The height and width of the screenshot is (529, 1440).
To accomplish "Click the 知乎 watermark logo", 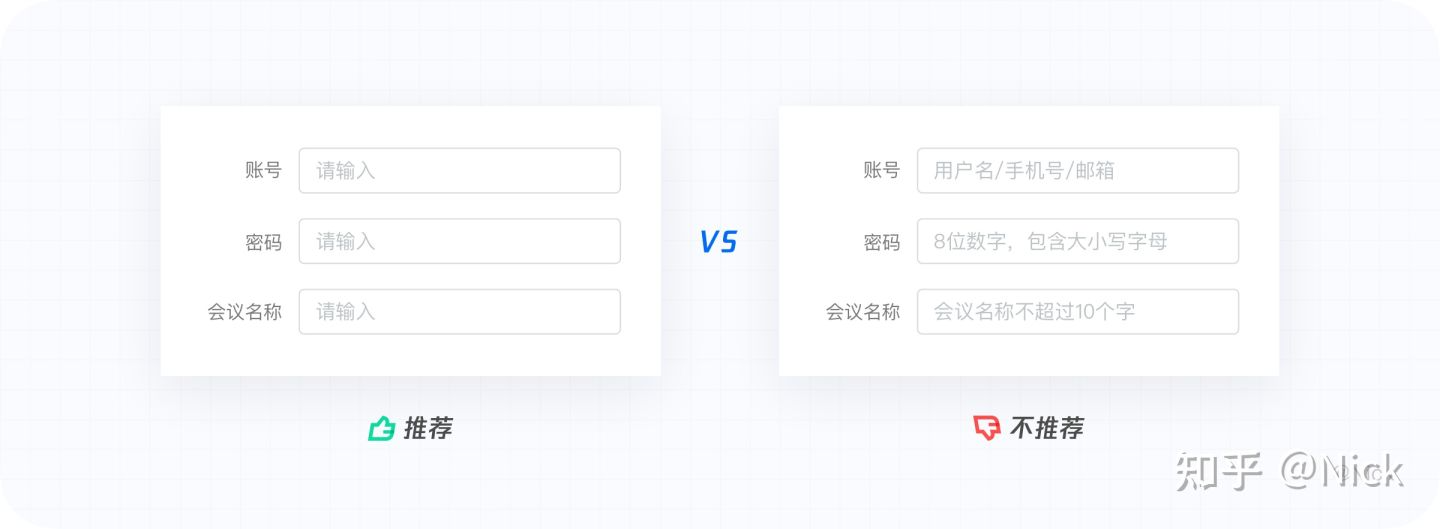I will (1219, 472).
